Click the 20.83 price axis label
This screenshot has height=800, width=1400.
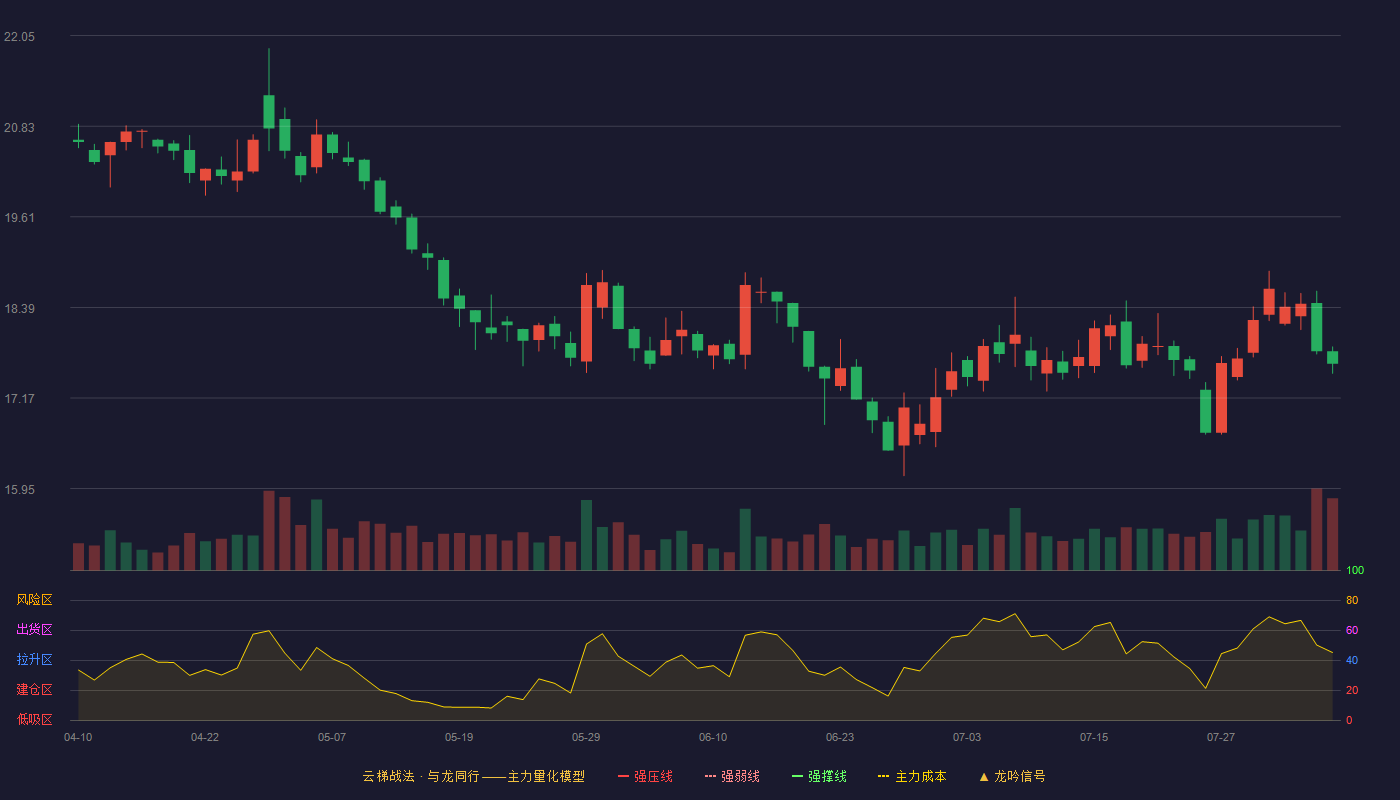tap(20, 128)
